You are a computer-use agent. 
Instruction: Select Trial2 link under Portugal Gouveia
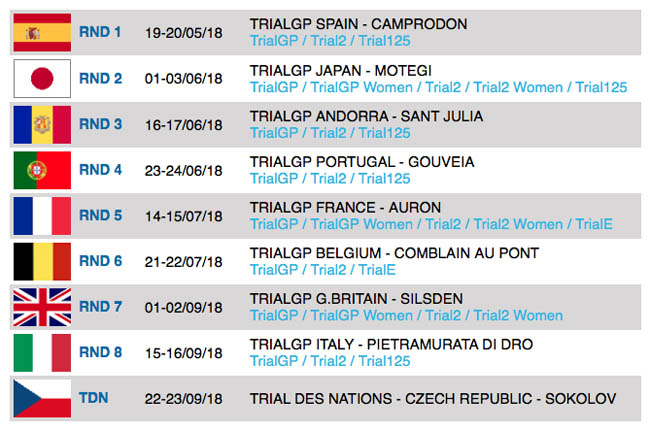(x=328, y=179)
